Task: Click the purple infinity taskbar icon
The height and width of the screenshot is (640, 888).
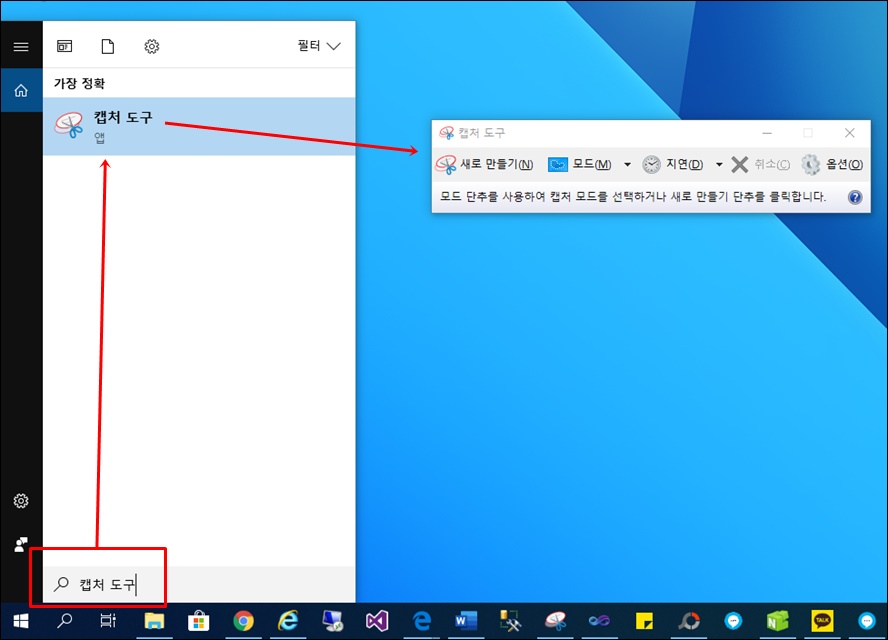Action: click(599, 621)
